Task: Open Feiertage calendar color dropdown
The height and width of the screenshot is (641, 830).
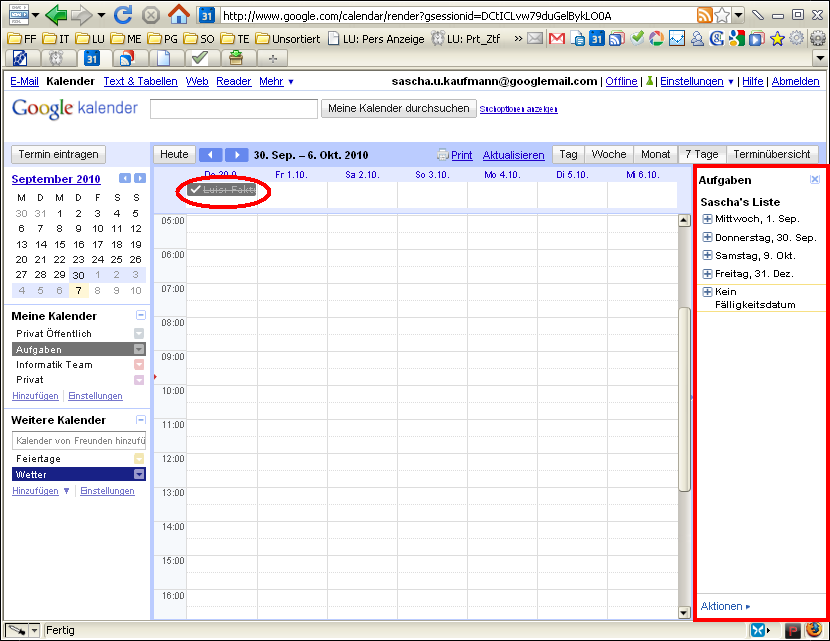Action: (x=139, y=458)
